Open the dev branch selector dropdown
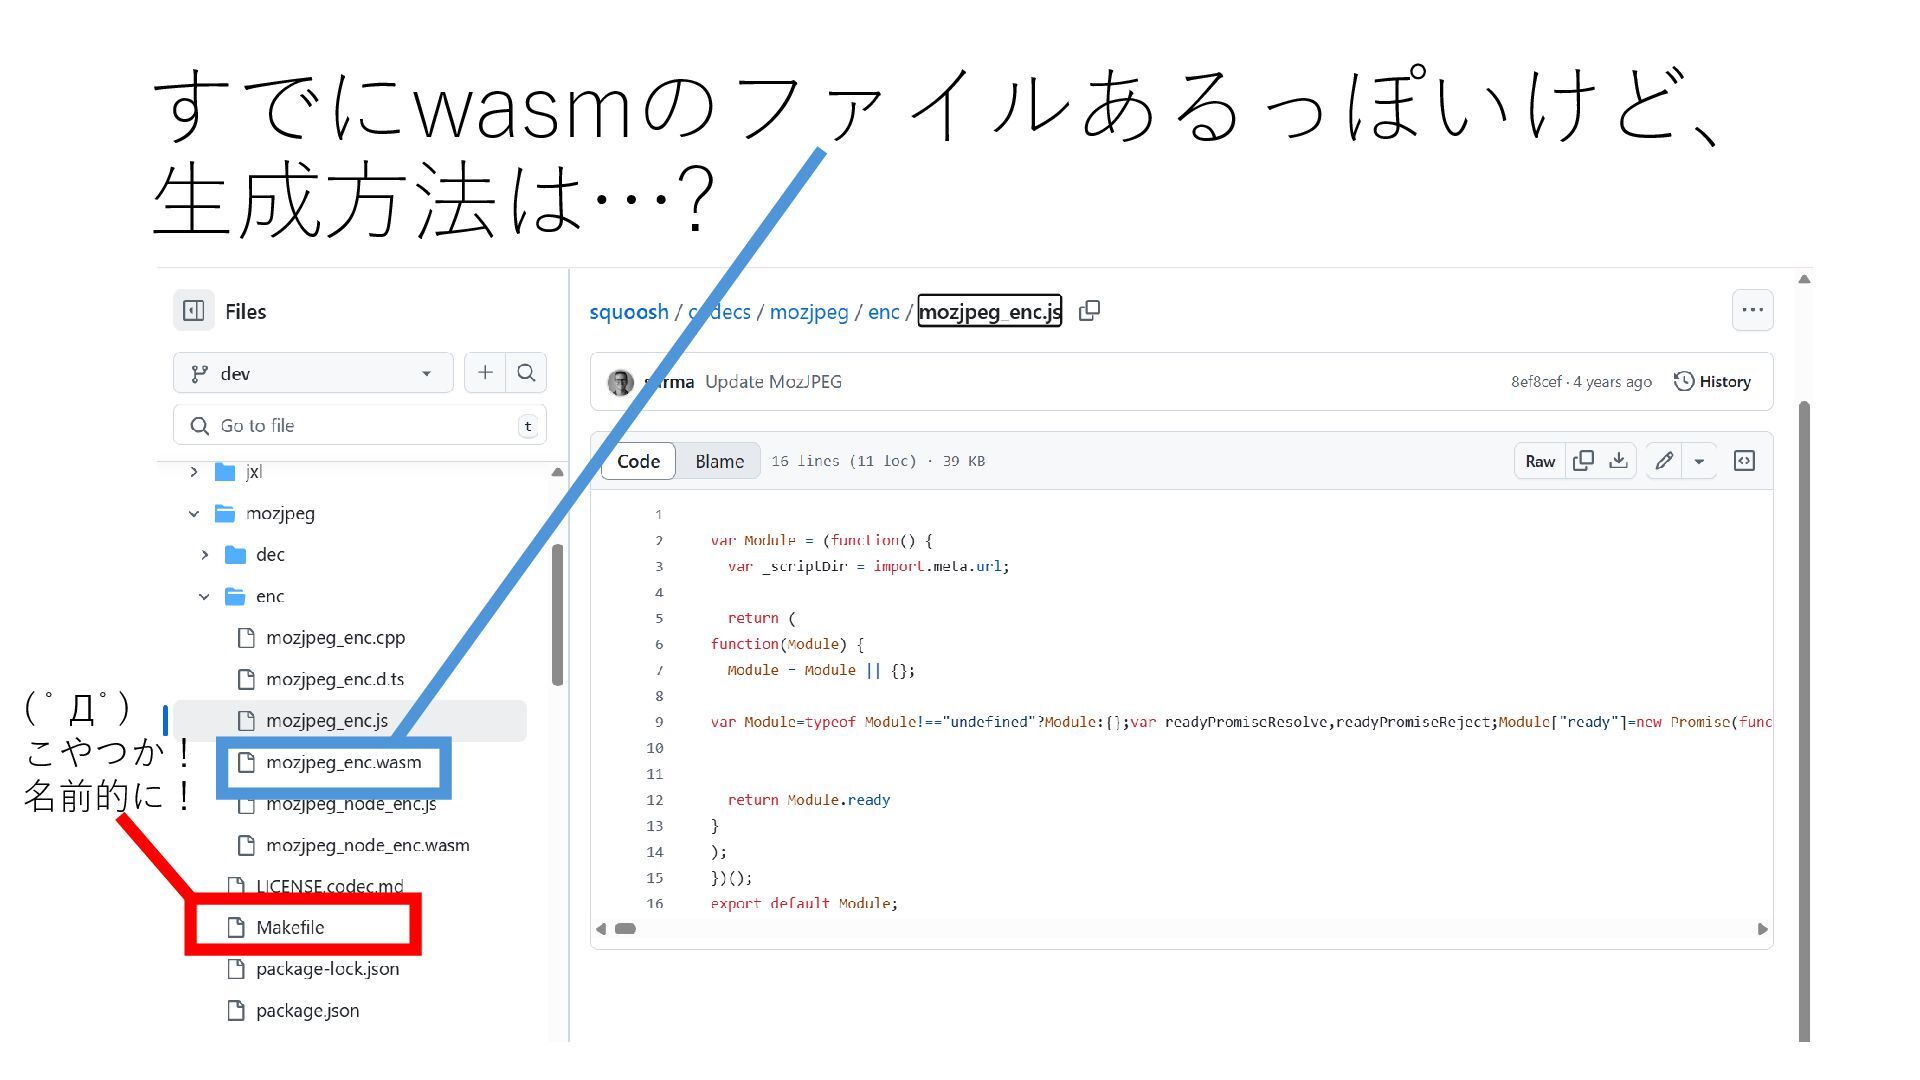The height and width of the screenshot is (1080, 1920). click(x=313, y=373)
